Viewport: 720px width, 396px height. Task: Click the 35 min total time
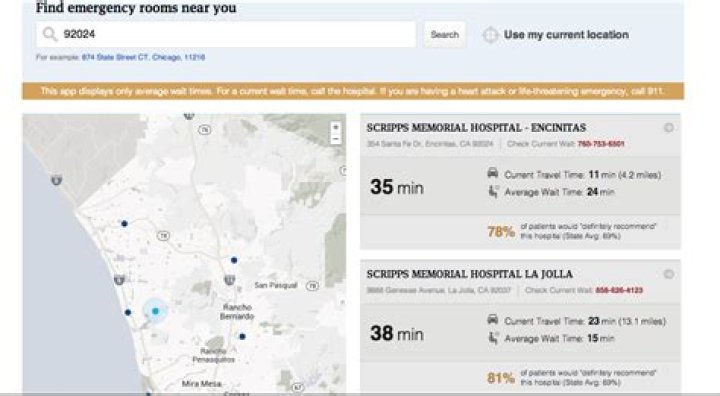[x=397, y=187]
